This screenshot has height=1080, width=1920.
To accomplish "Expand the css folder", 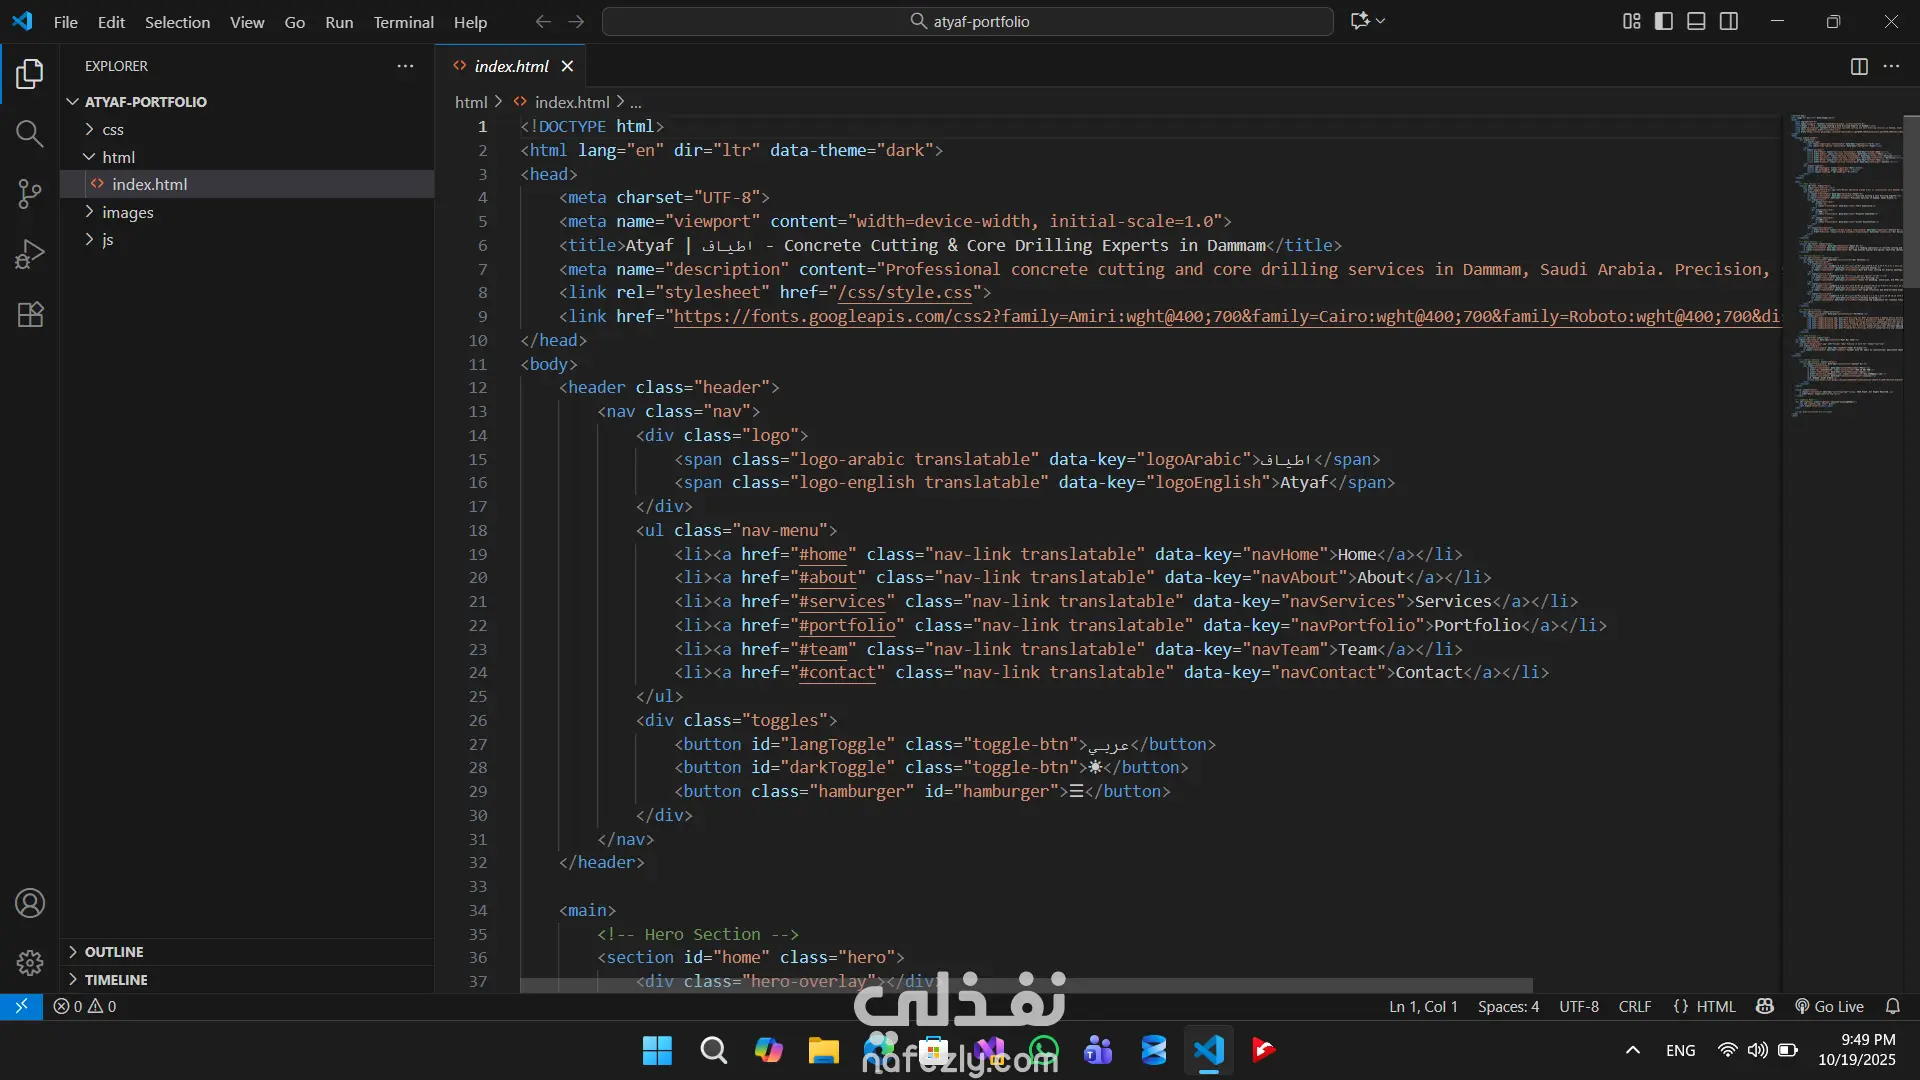I will tap(112, 129).
